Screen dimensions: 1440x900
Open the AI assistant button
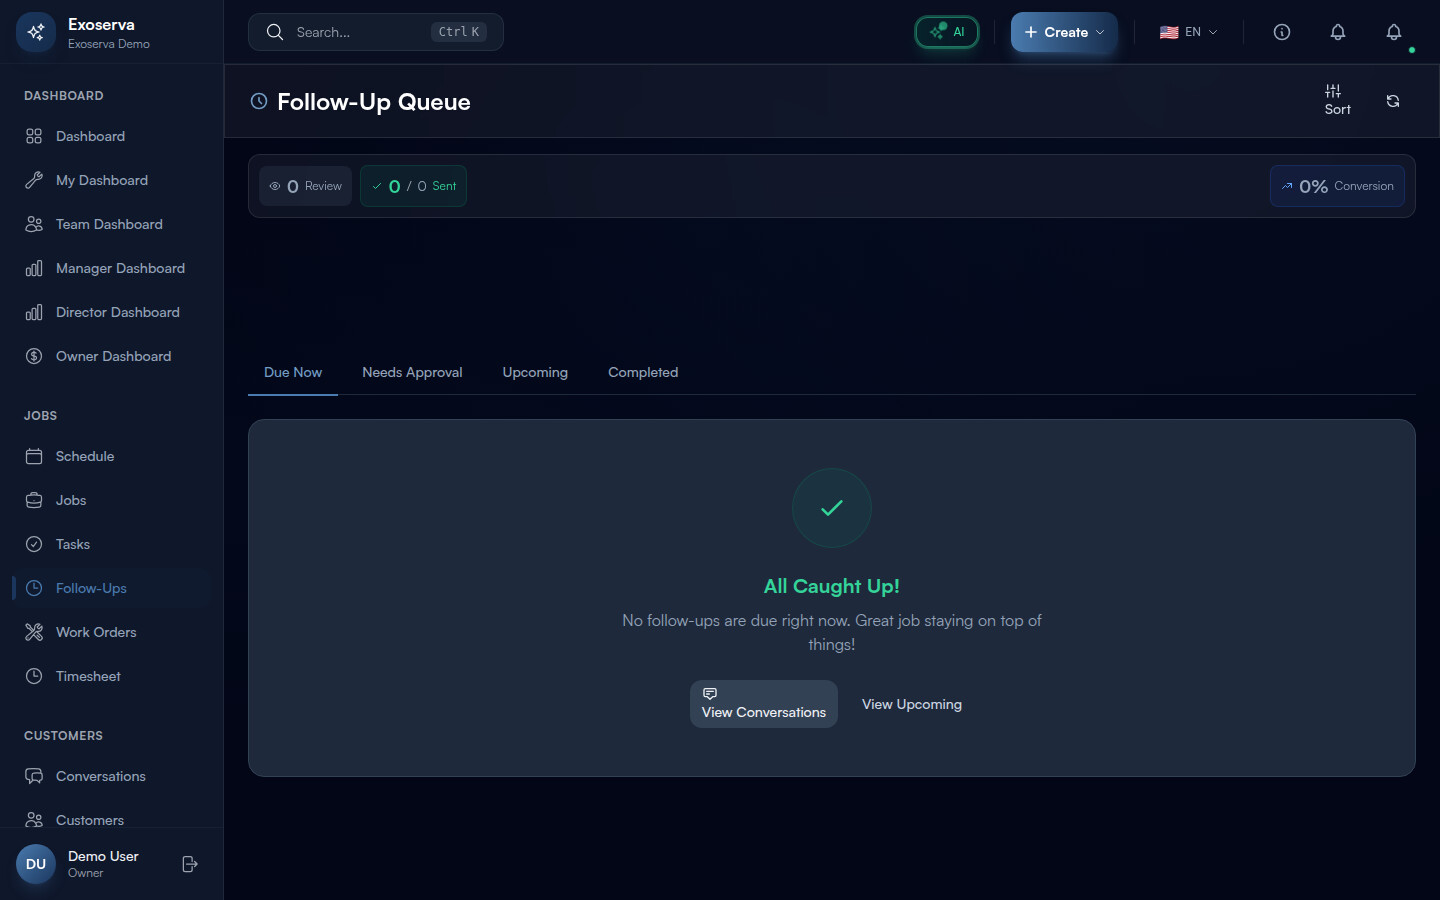947,32
